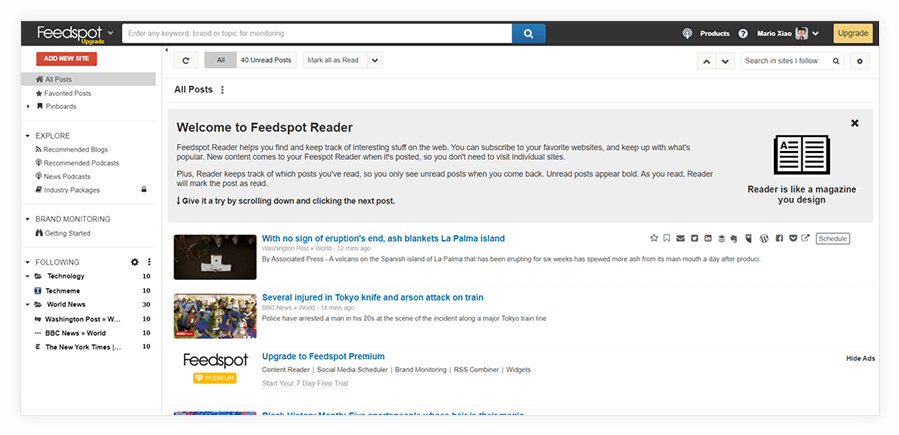Open Recommended Blogs
Screen dimensions: 899x435
pos(71,150)
